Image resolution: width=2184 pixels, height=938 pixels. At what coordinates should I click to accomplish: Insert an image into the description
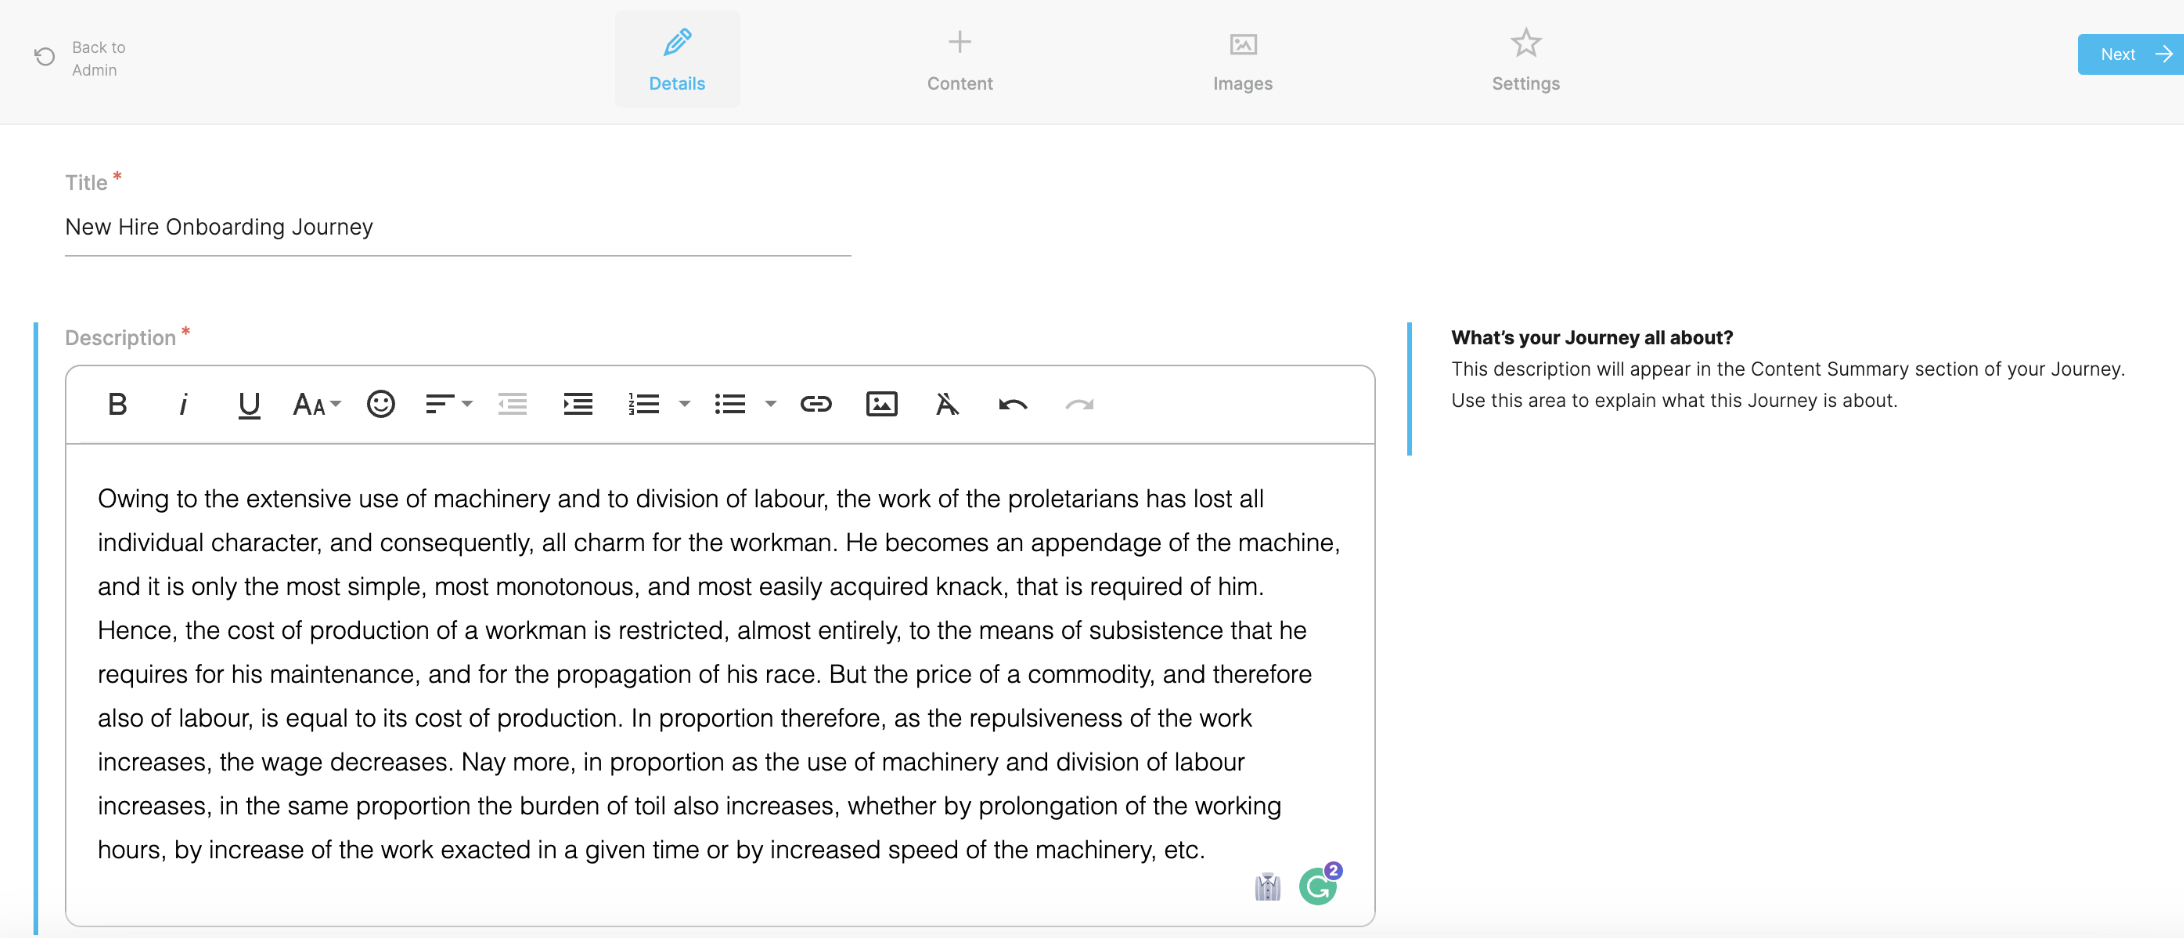click(x=882, y=404)
